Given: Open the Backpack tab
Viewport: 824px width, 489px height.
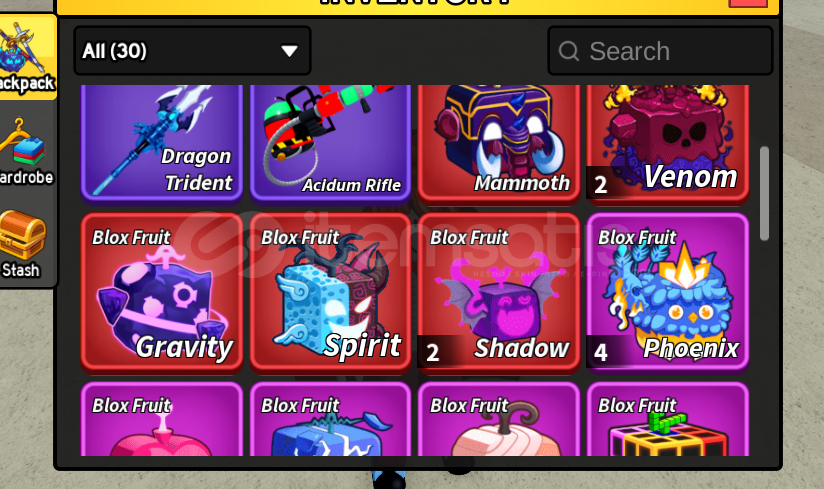Looking at the screenshot, I should click(x=27, y=57).
